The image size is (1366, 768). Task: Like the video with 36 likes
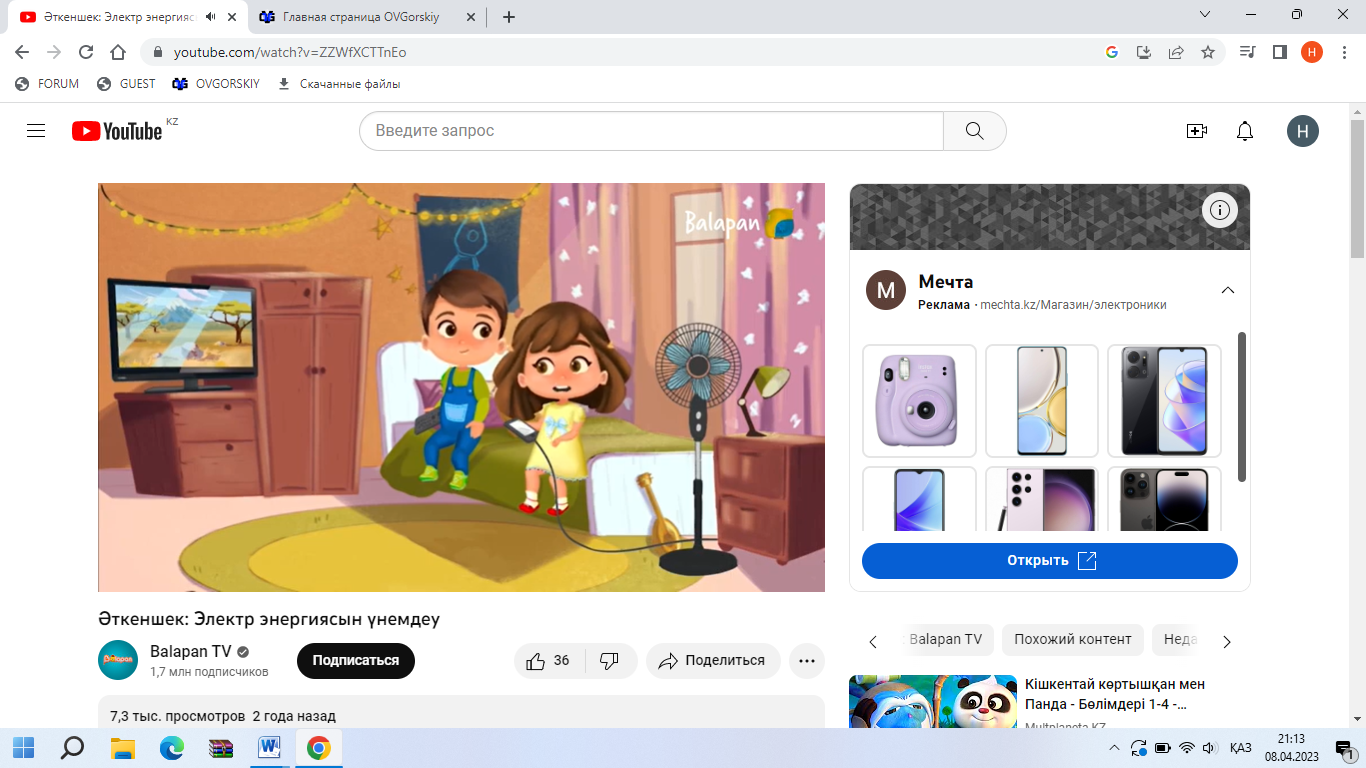coord(549,661)
